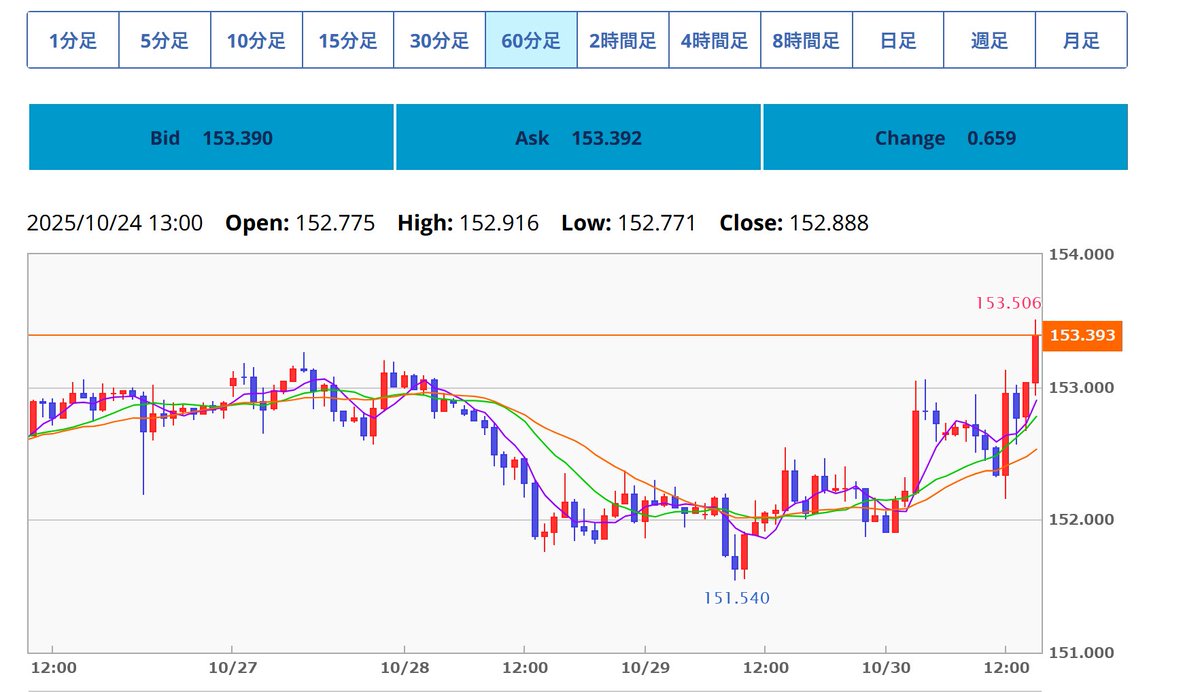Image resolution: width=1200 pixels, height=692 pixels.
Task: Open the 週足 weekly chart
Action: (989, 40)
